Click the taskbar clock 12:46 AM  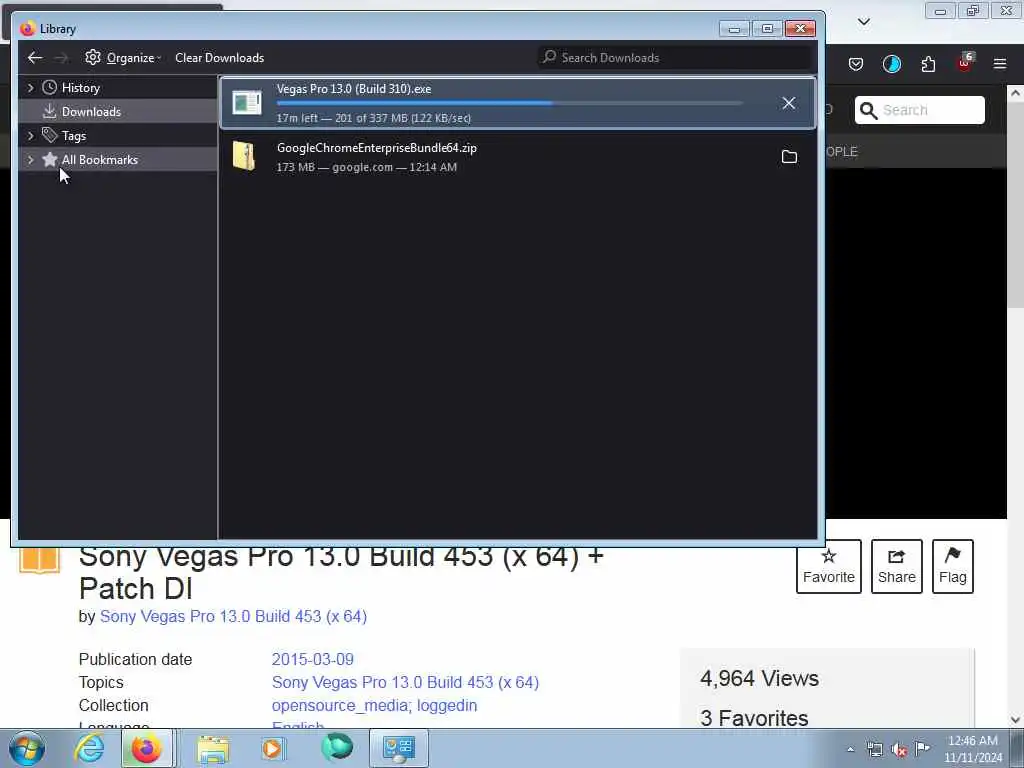[x=973, y=741]
